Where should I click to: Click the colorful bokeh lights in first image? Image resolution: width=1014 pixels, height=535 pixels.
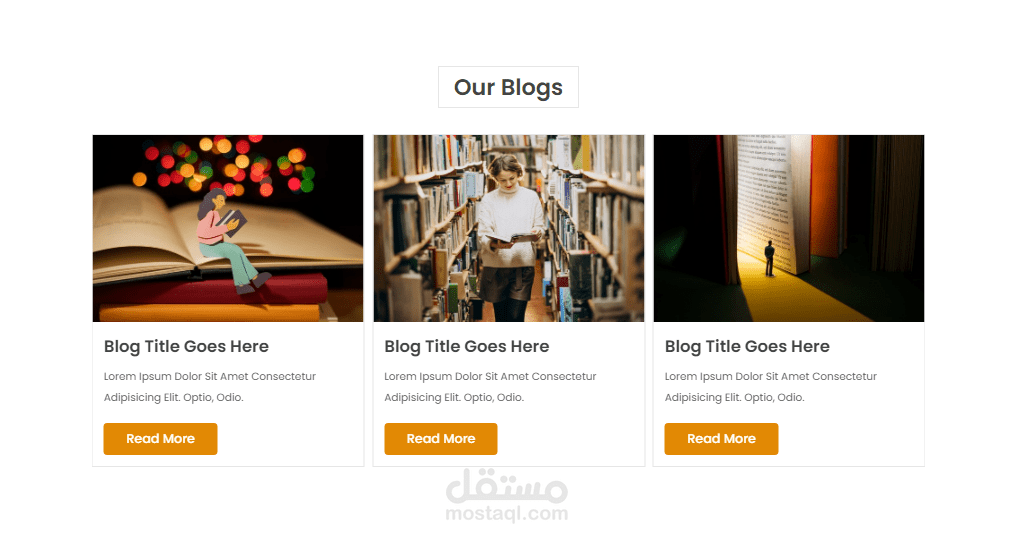coord(223,165)
